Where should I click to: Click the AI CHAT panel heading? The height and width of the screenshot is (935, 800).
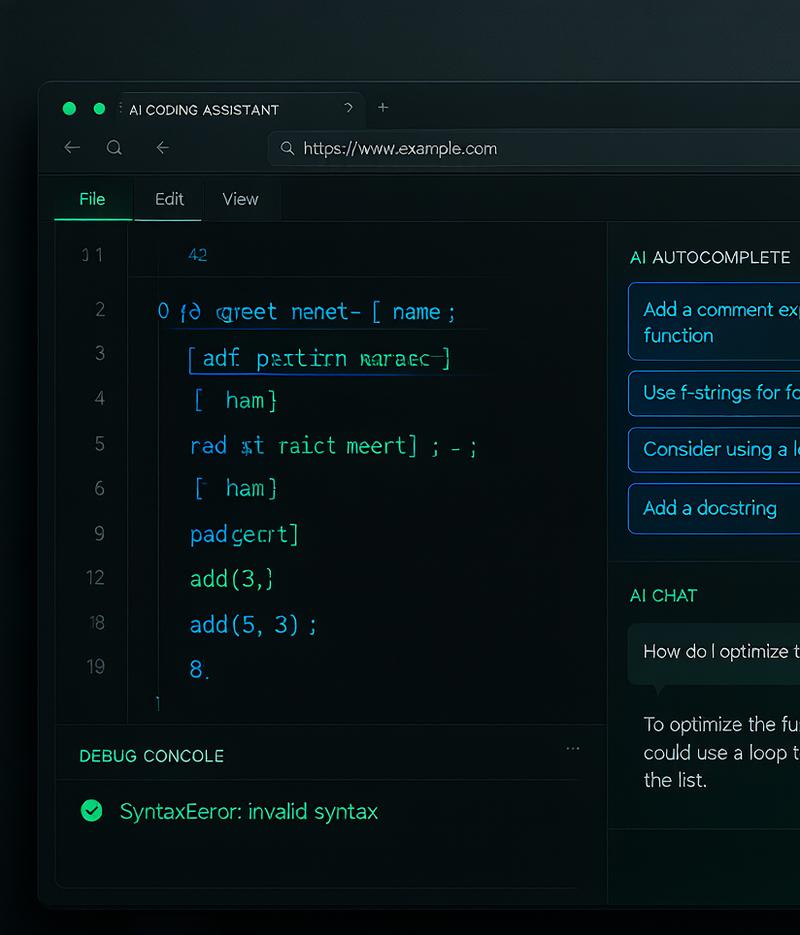click(663, 596)
